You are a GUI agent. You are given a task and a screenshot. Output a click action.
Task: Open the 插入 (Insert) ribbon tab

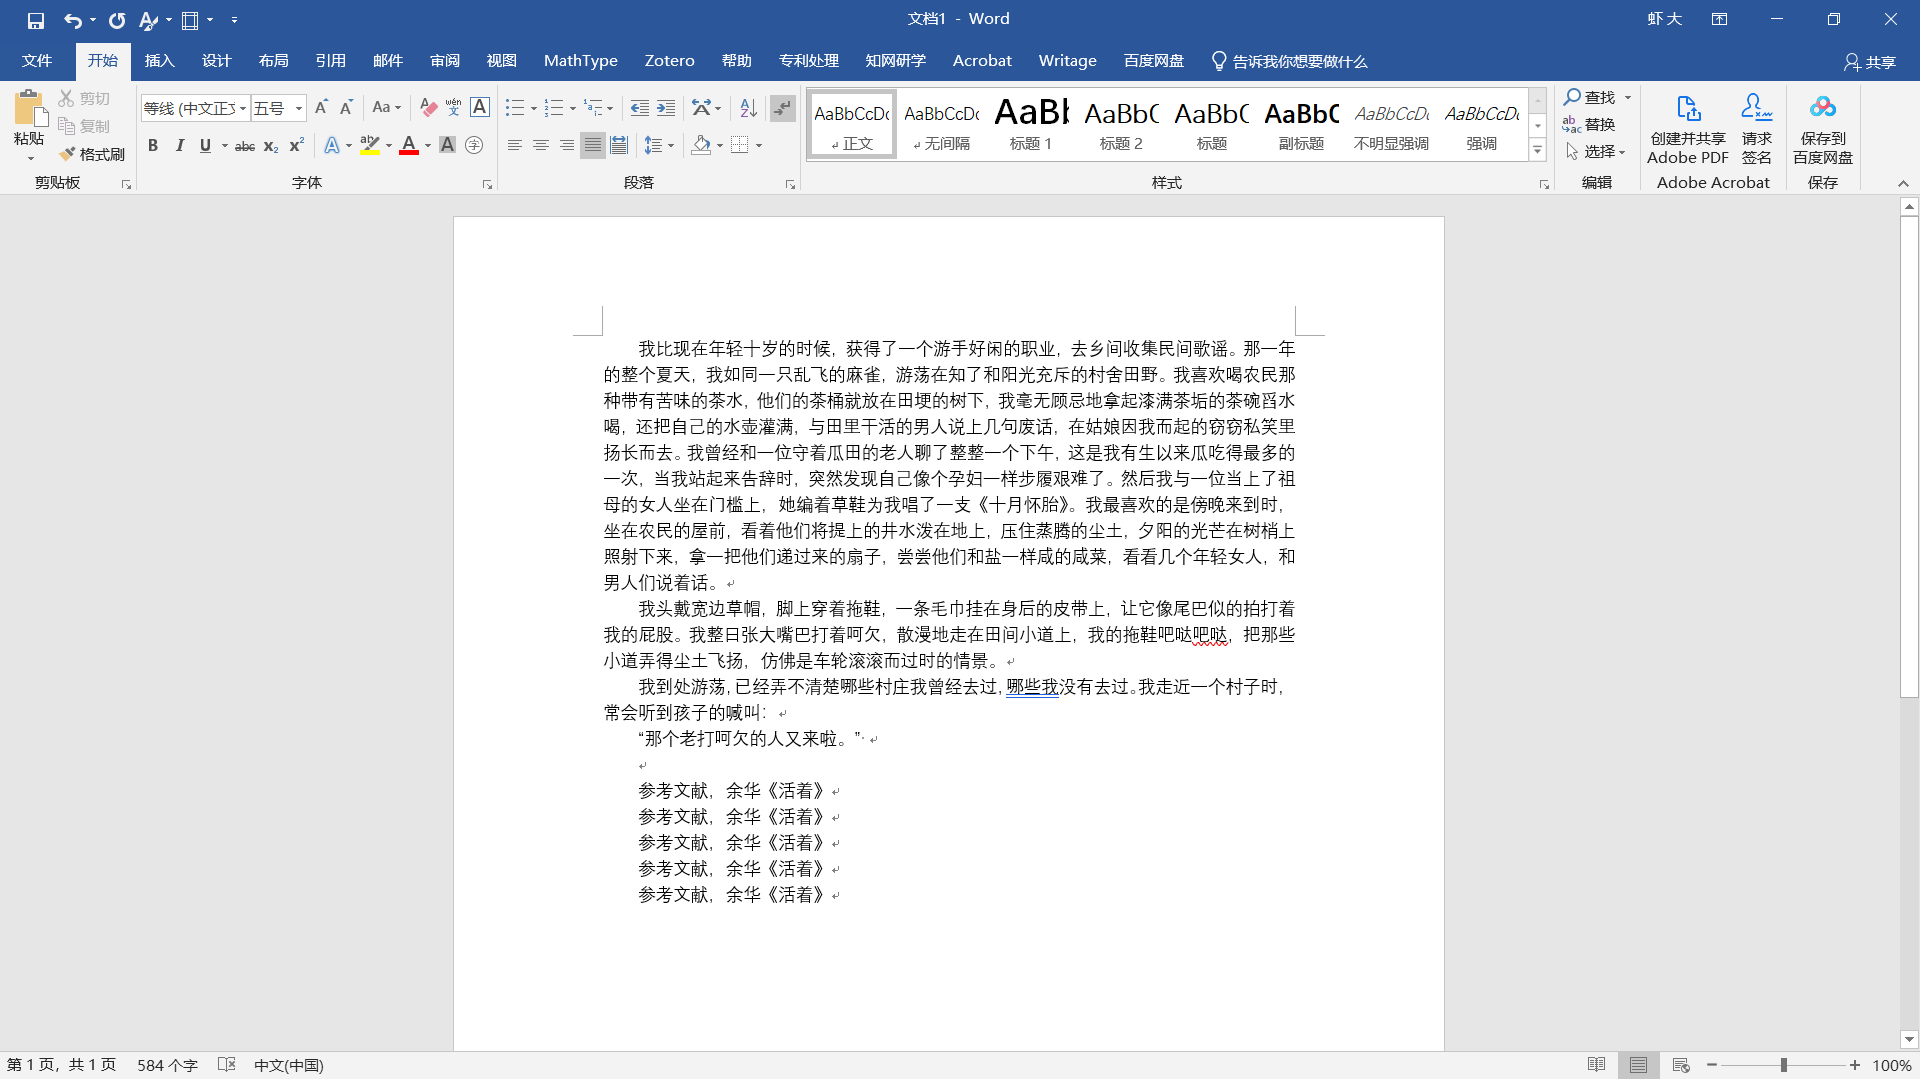[x=159, y=61]
